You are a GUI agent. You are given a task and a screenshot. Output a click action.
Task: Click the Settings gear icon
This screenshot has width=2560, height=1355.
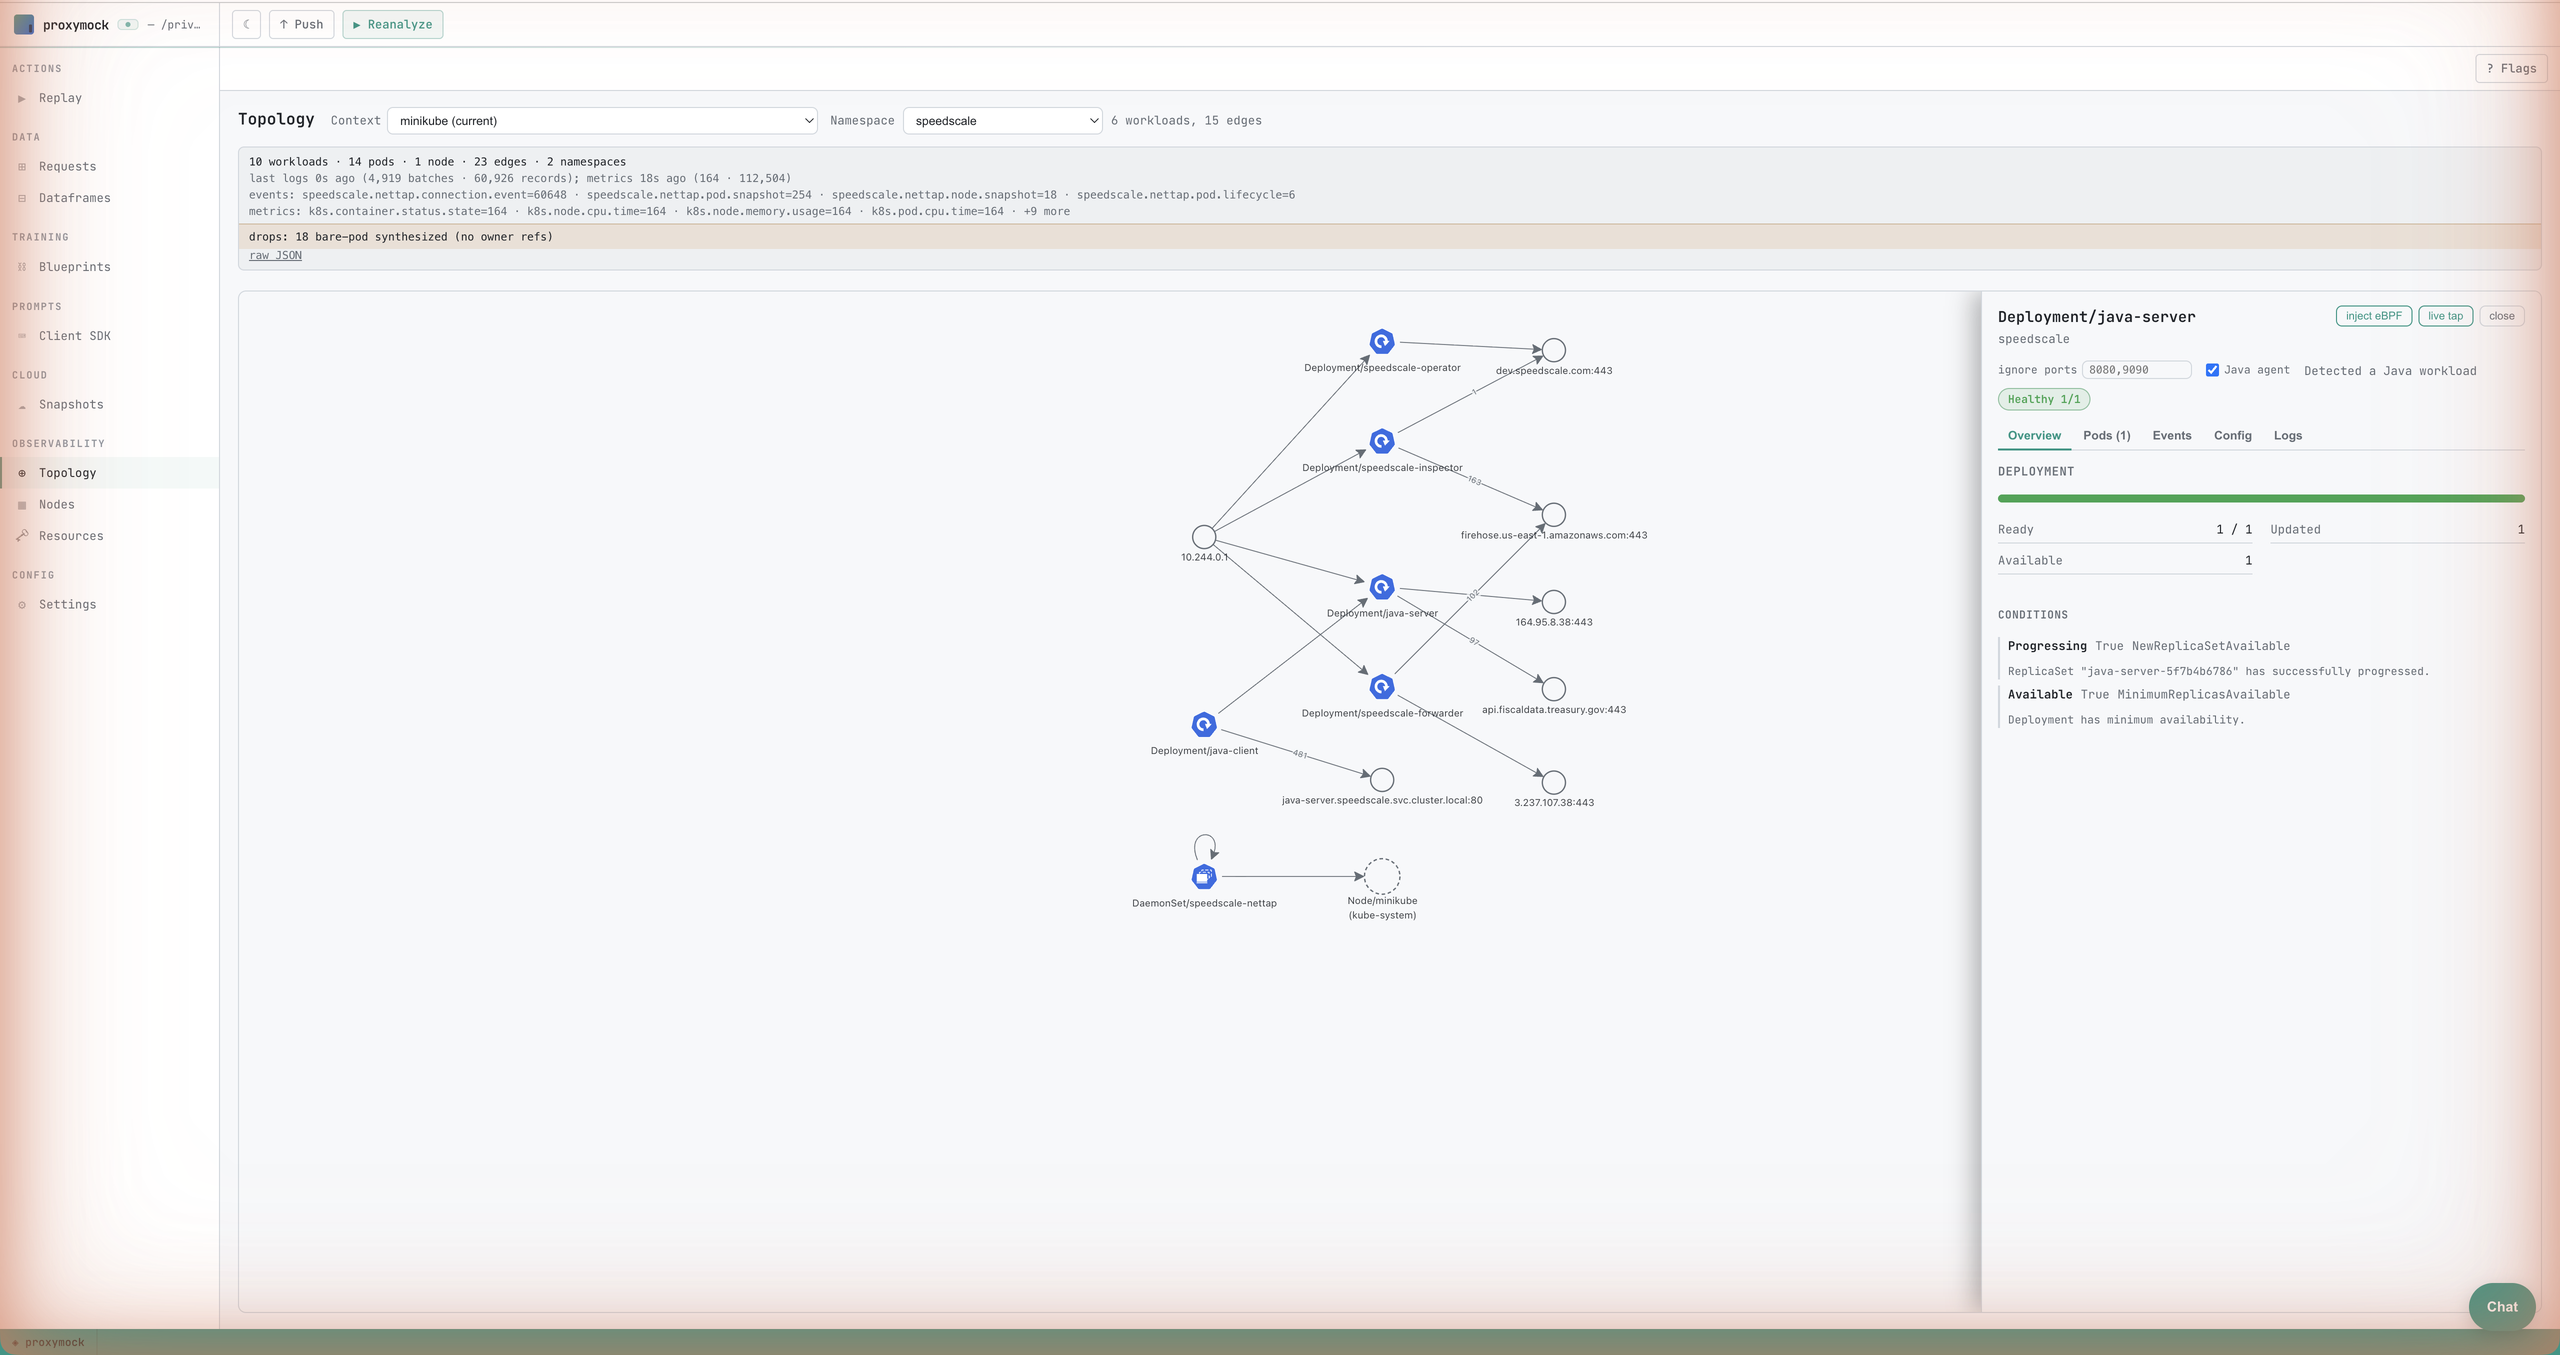click(22, 605)
